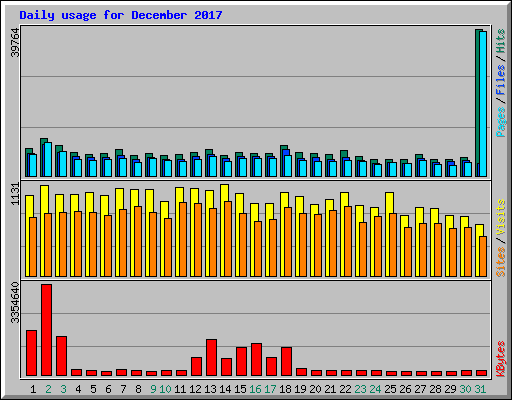The image size is (512, 400).
Task: Click the red KBytes bar for day 1
Action: click(31, 353)
